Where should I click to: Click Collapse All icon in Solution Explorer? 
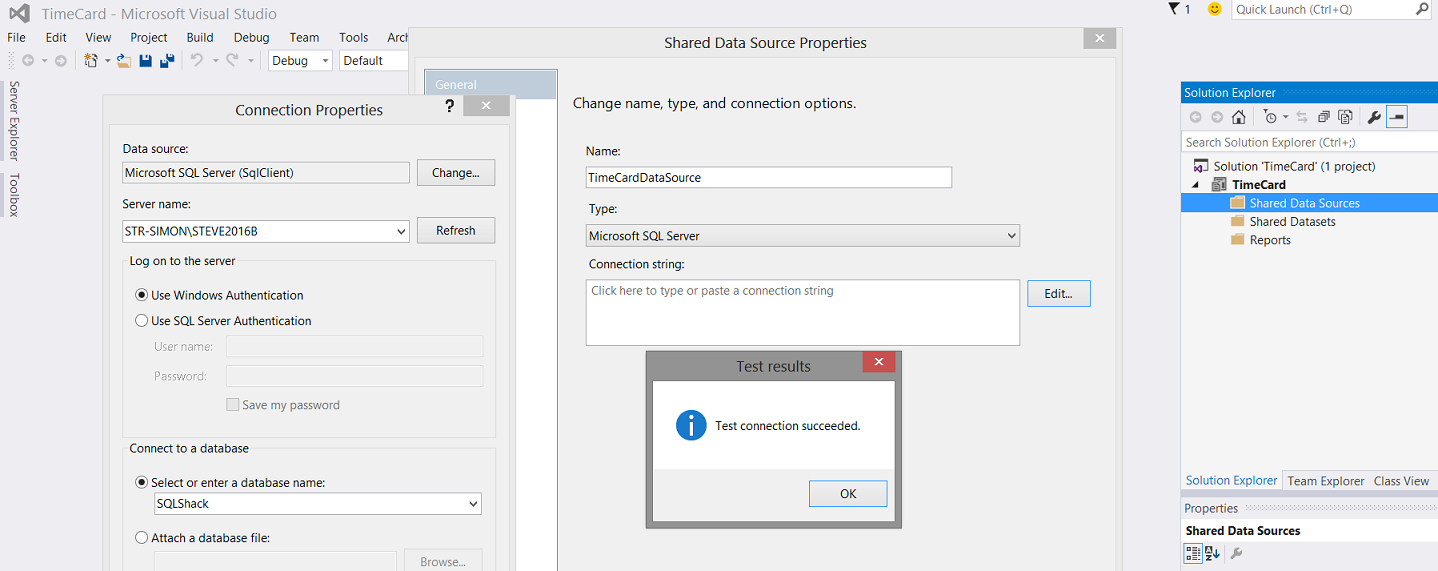click(1324, 117)
